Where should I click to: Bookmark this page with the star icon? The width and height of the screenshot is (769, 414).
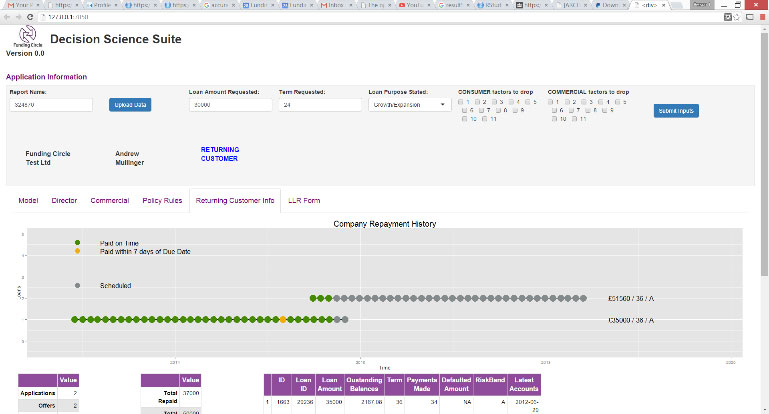pyautogui.click(x=737, y=17)
